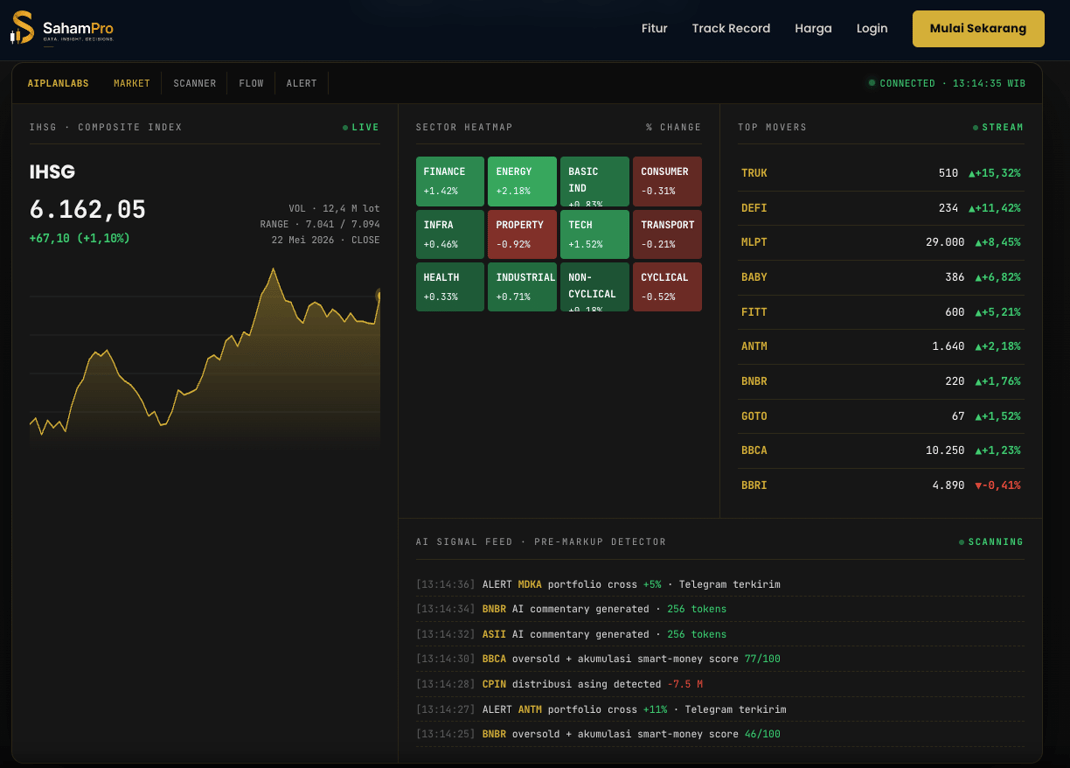
Task: Select the TECH +1.52% heatmap tile
Action: tap(594, 235)
